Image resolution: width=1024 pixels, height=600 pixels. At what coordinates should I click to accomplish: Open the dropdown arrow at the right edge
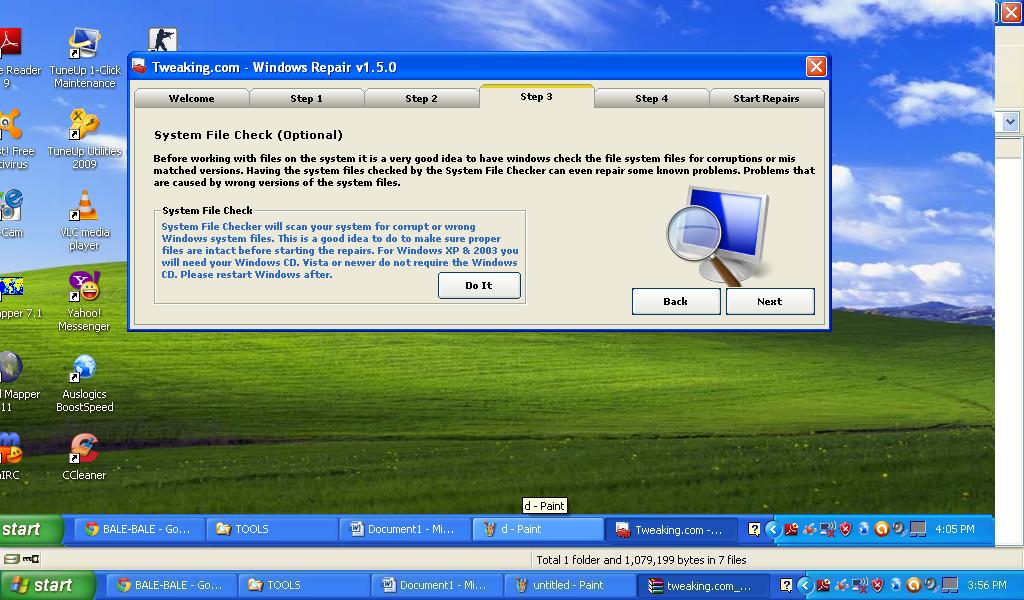click(1010, 121)
